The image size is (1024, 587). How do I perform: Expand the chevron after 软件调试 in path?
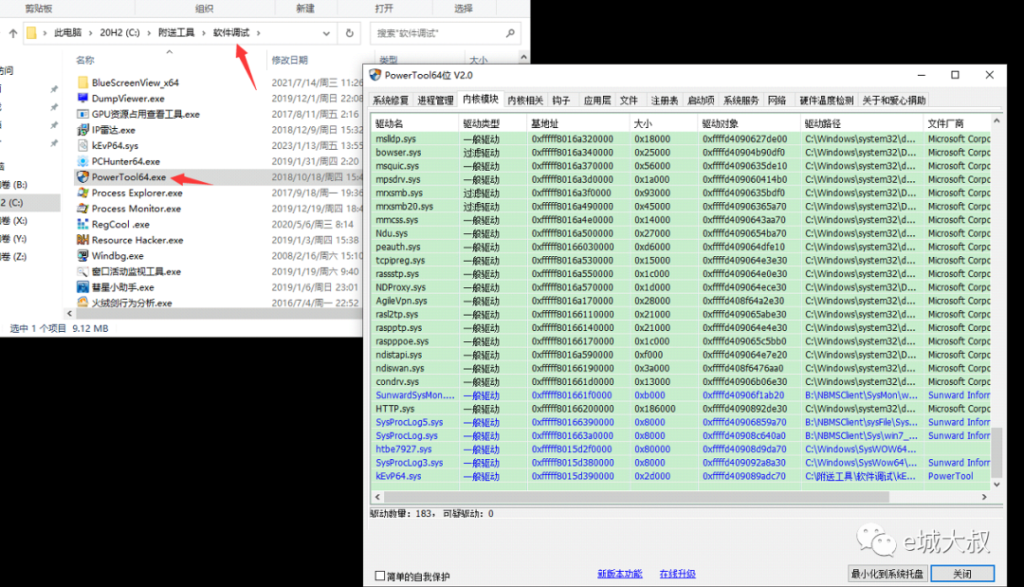click(x=259, y=33)
